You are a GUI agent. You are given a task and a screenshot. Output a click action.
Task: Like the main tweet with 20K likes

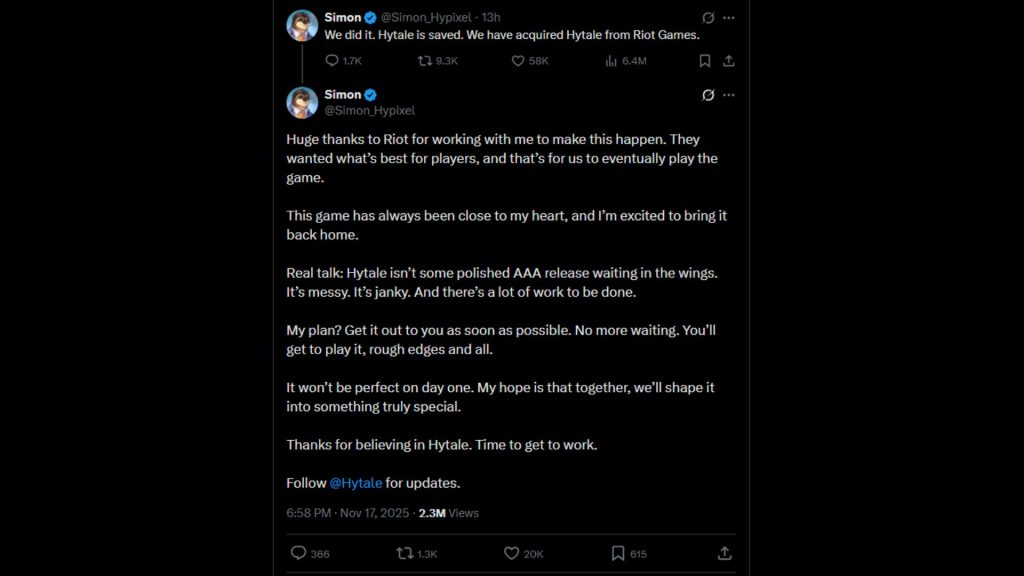(512, 553)
